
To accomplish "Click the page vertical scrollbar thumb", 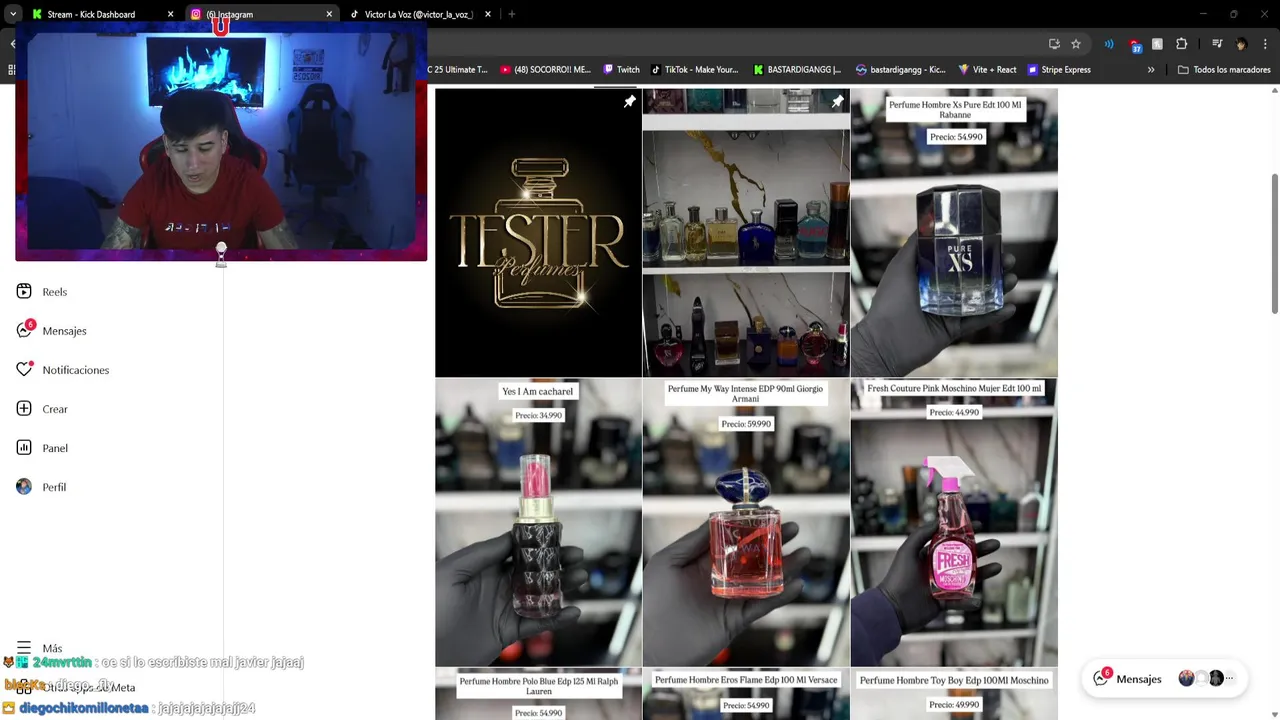I will point(1274,244).
